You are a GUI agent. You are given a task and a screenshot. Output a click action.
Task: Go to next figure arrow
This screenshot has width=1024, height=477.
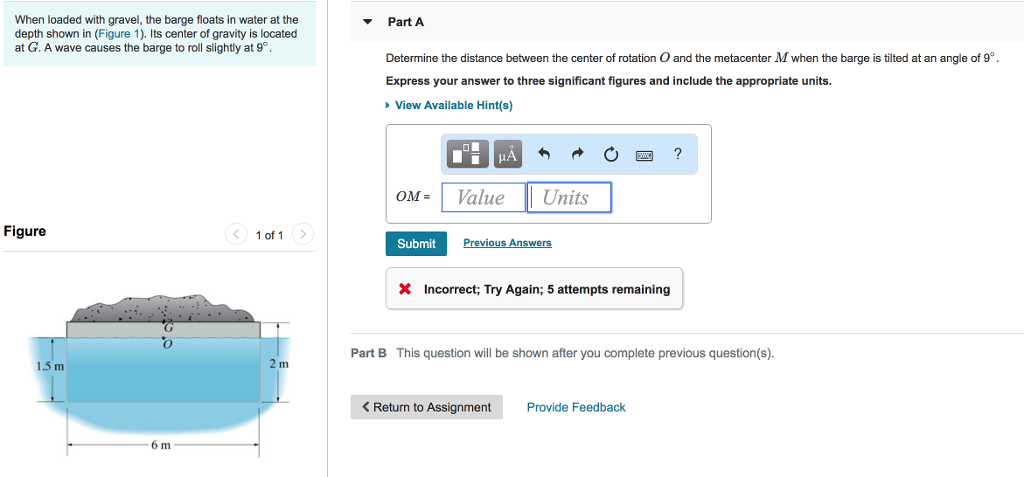tap(304, 235)
